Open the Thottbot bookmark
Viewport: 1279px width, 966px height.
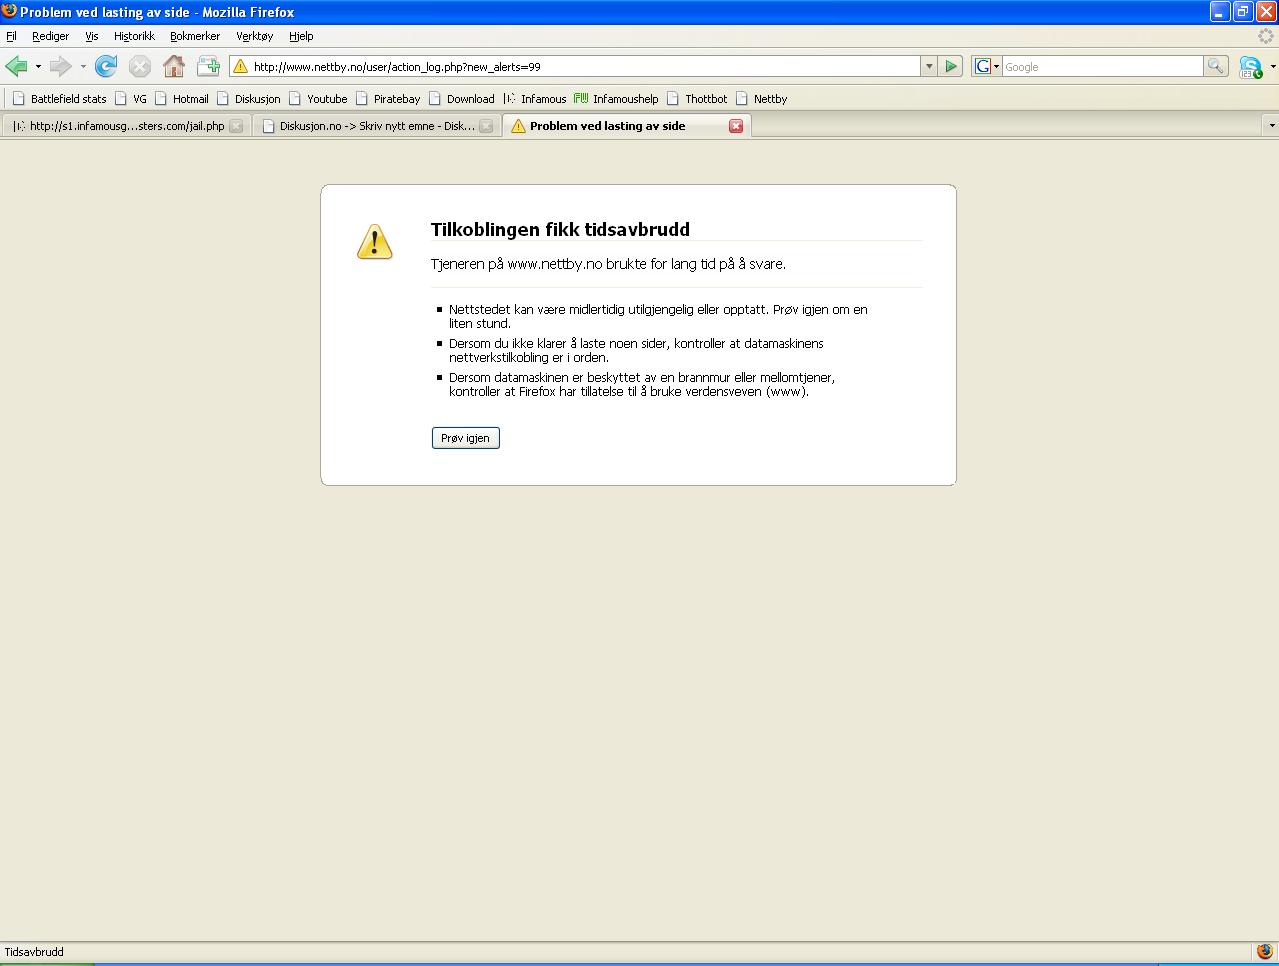pyautogui.click(x=697, y=99)
